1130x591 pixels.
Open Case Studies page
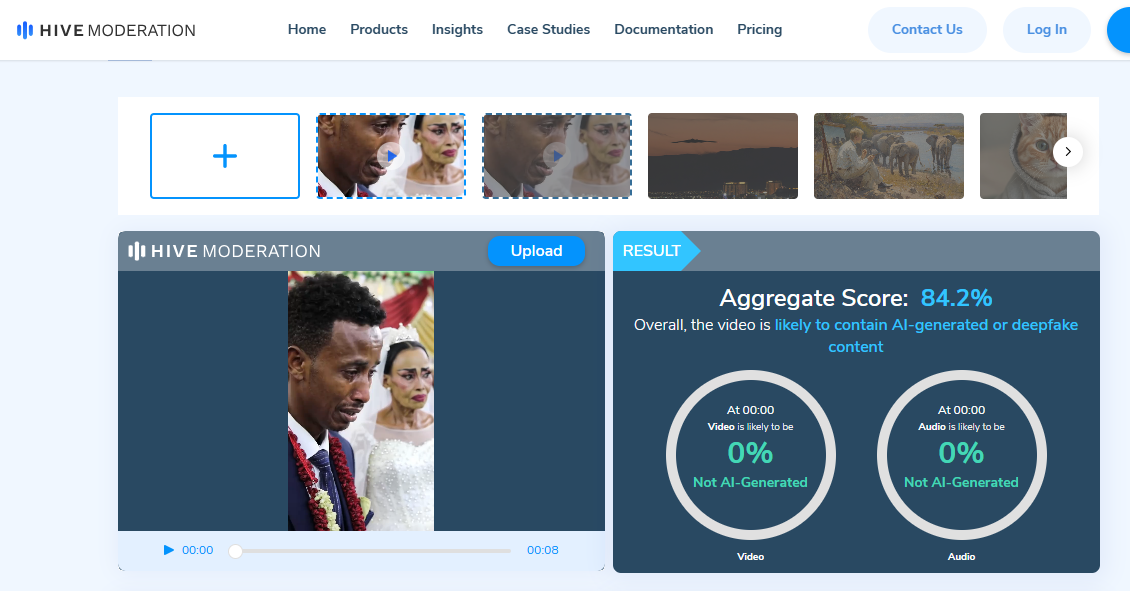(548, 30)
